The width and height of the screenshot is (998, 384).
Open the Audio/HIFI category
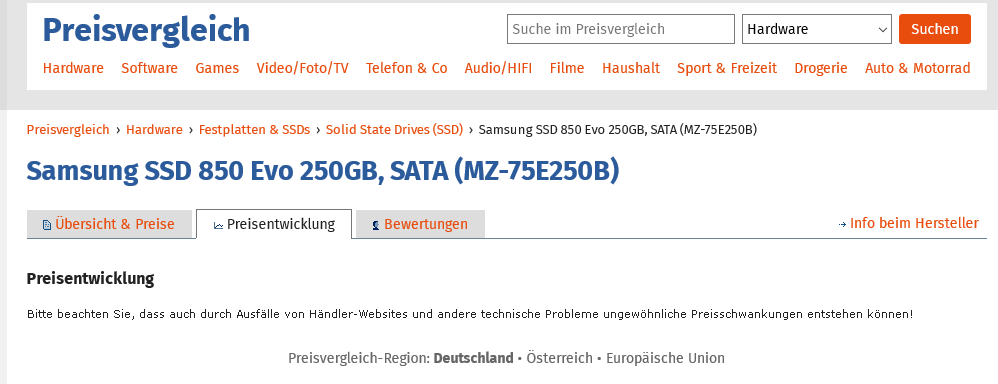tap(498, 68)
